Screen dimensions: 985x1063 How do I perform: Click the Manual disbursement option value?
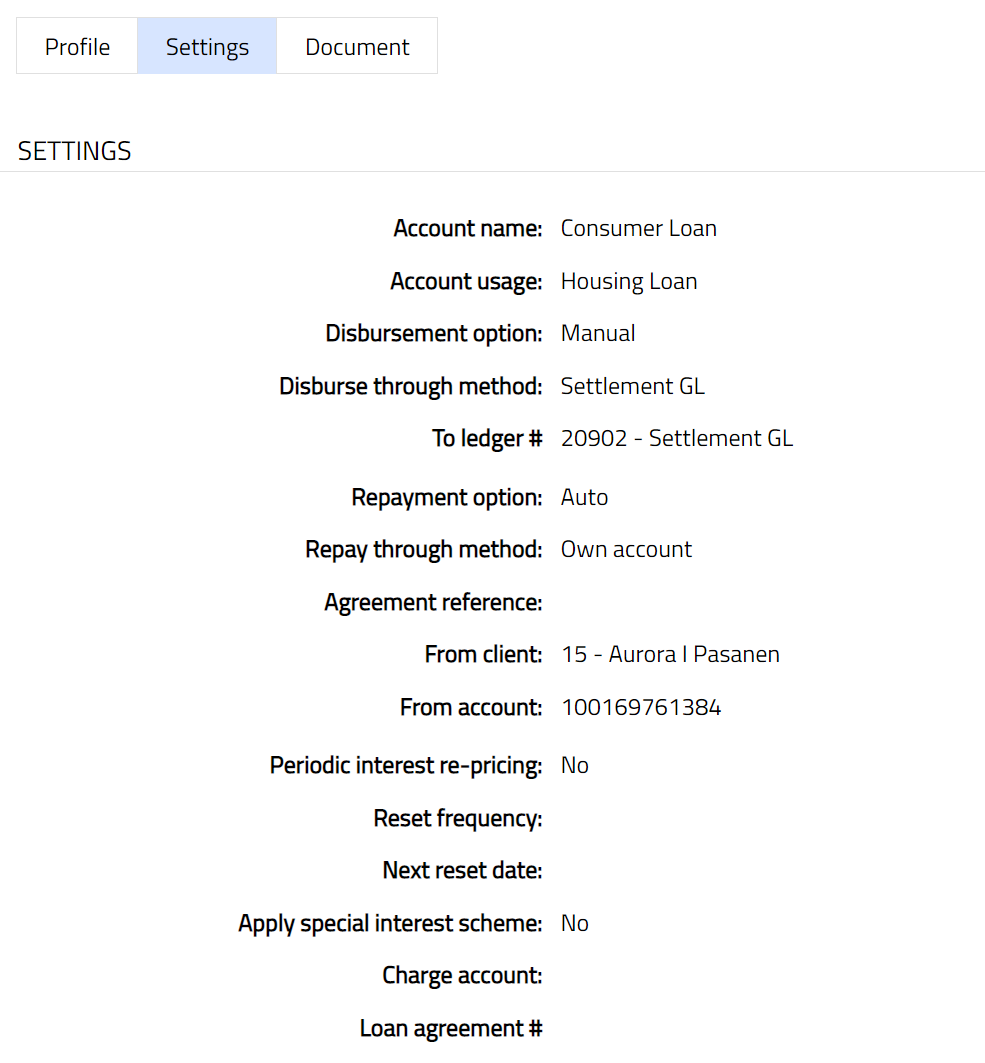(x=597, y=333)
